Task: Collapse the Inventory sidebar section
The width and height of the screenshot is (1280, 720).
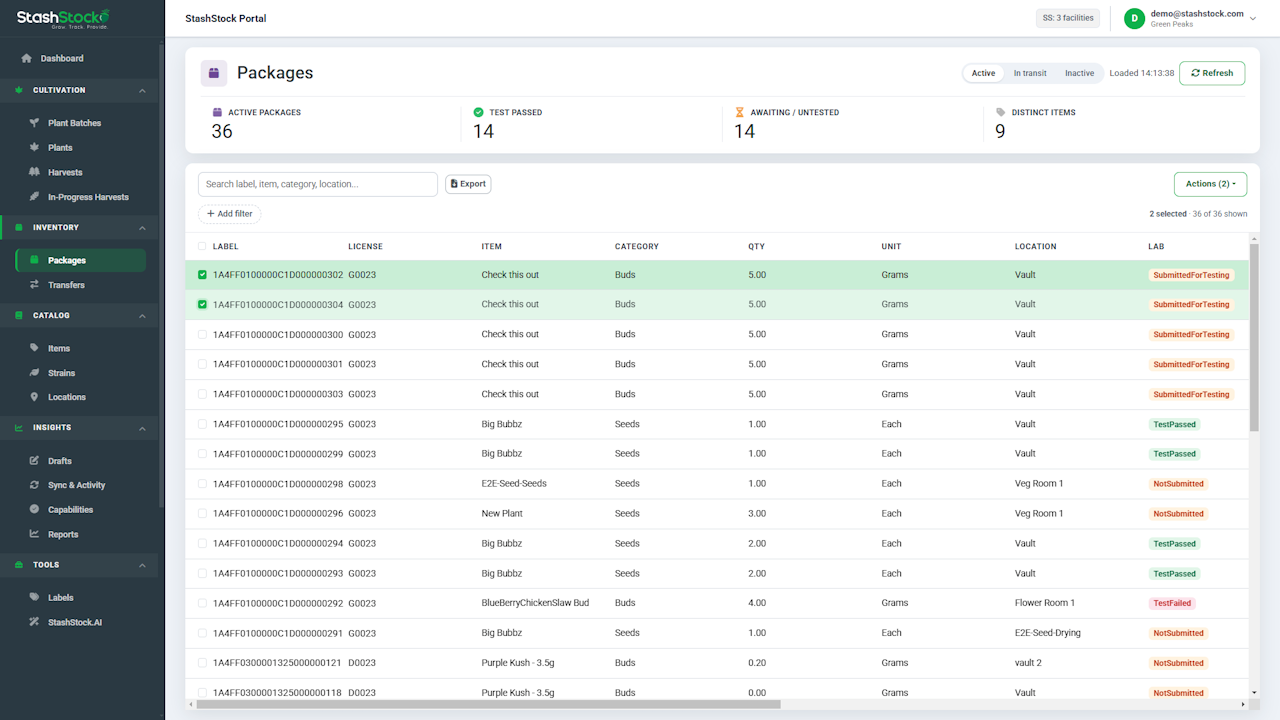Action: [x=142, y=228]
